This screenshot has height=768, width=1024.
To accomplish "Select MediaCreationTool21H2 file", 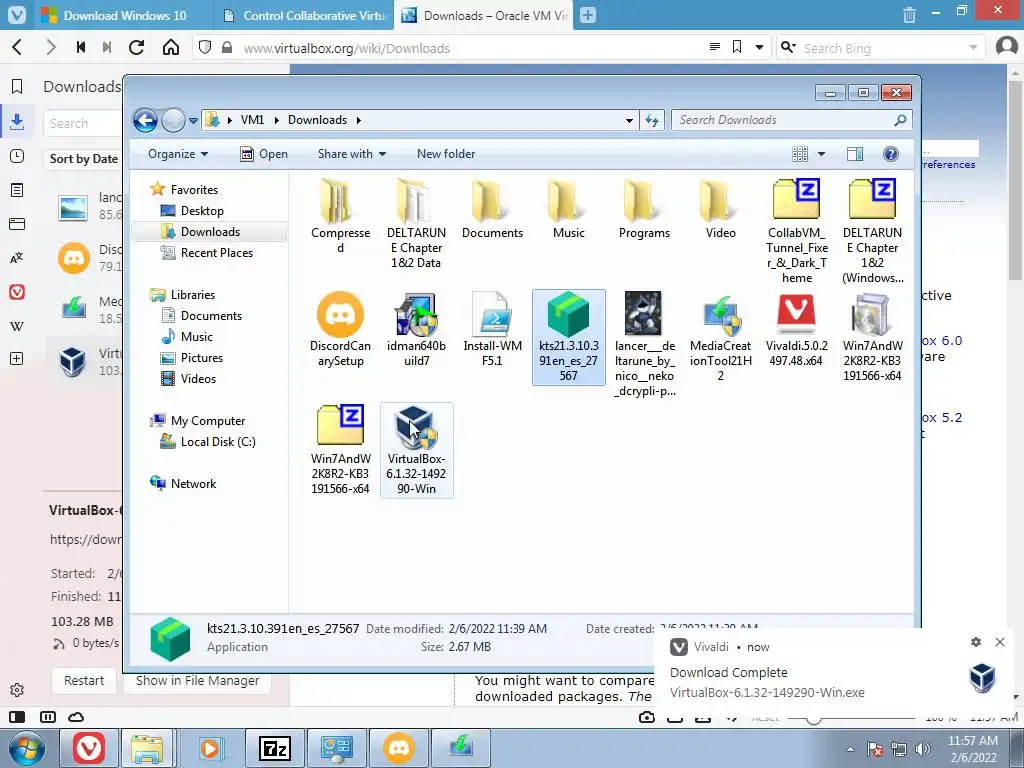I will (720, 336).
